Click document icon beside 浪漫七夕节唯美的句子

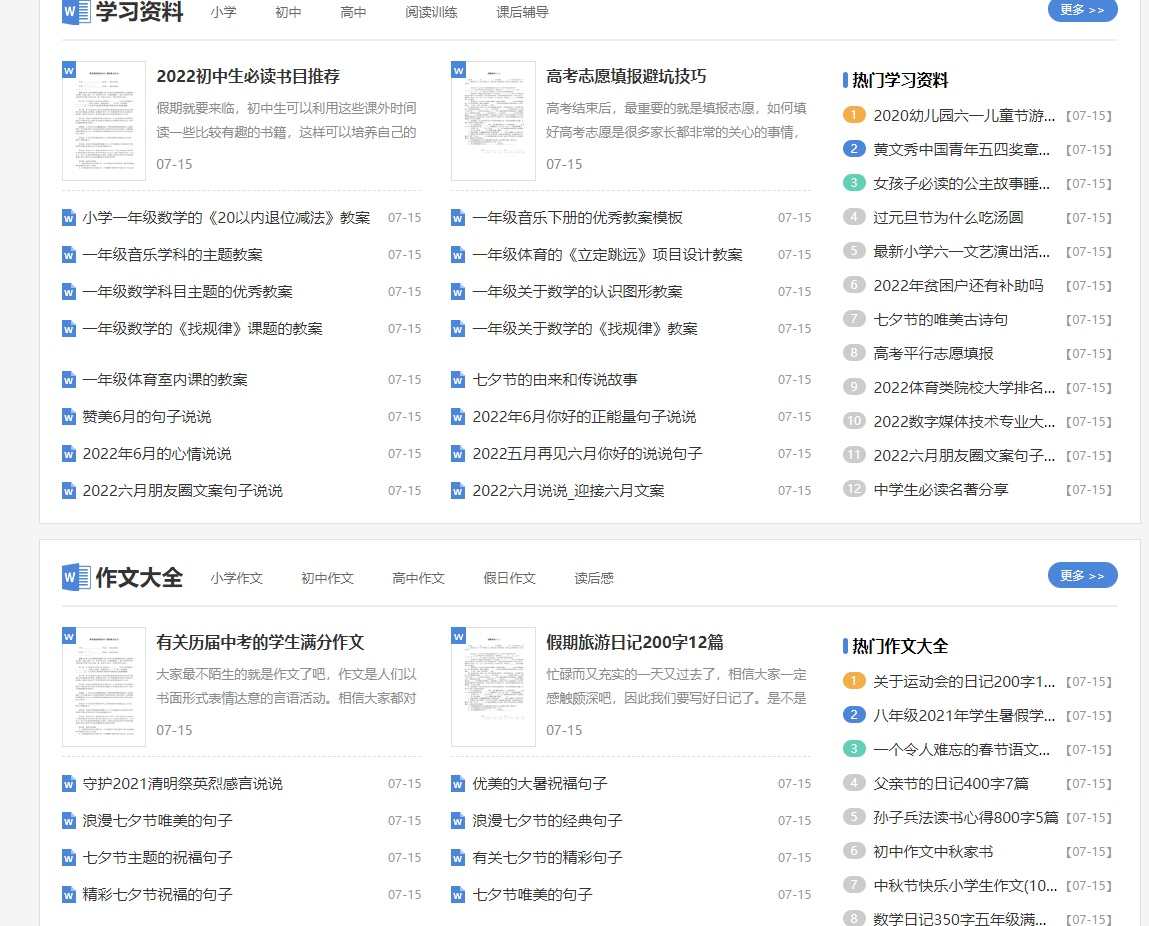coord(69,821)
